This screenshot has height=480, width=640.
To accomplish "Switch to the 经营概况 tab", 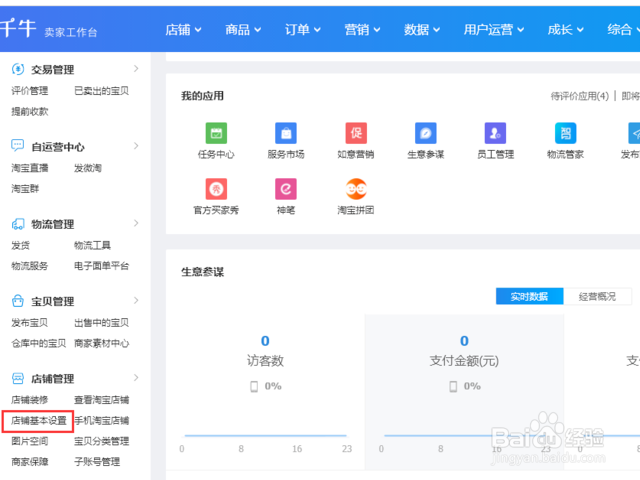I will pos(597,296).
